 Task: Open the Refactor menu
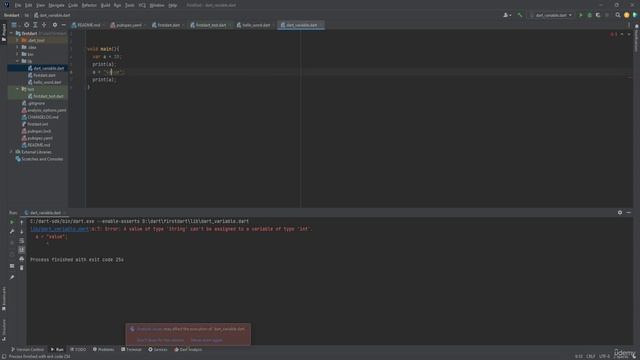[89, 5]
